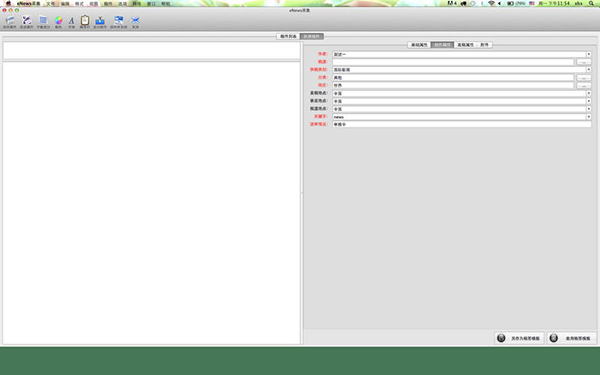
Task: Click the '...' button beside 稿源 field
Action: tap(584, 62)
